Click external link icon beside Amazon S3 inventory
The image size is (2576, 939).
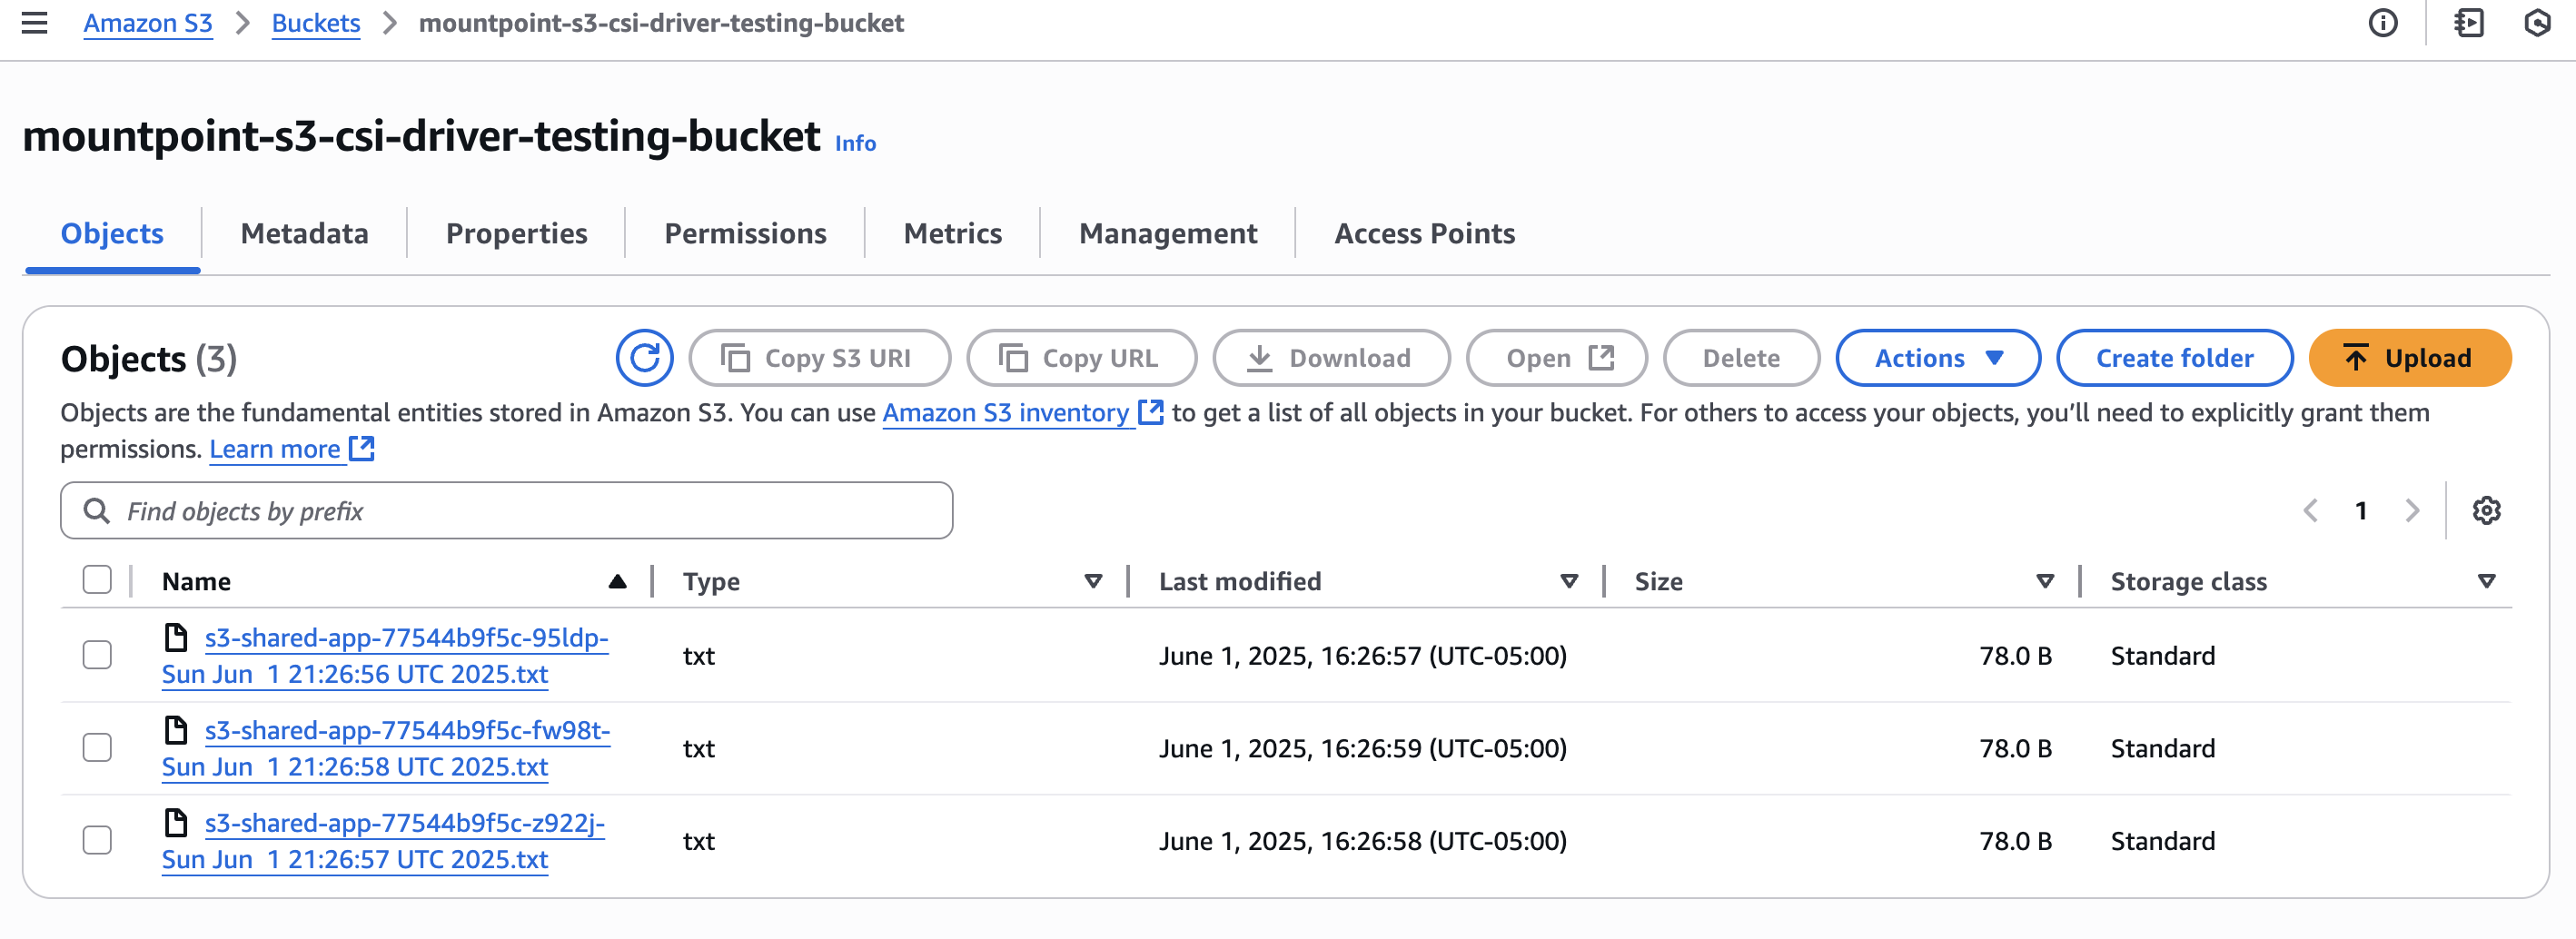pyautogui.click(x=1151, y=412)
